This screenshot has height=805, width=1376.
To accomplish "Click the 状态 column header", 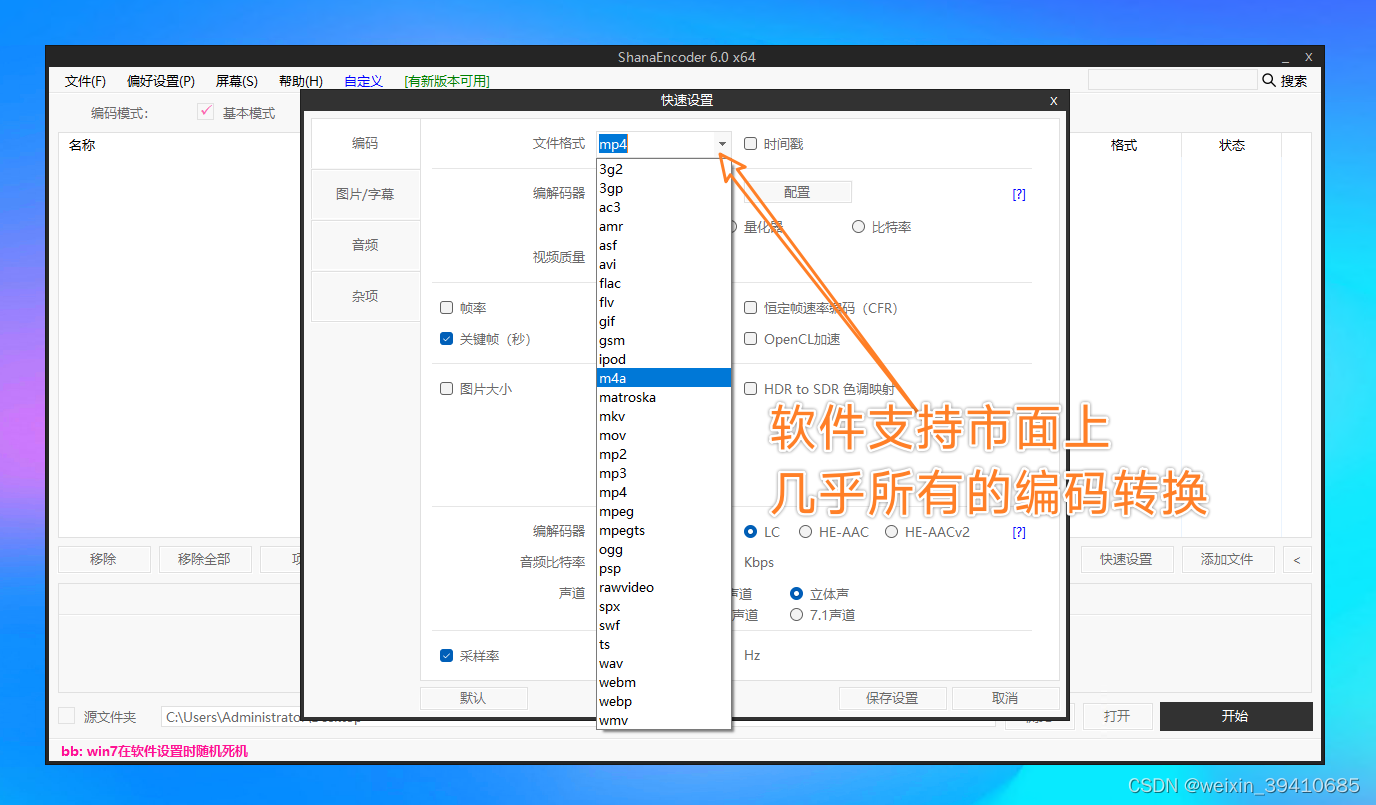I will coord(1232,145).
